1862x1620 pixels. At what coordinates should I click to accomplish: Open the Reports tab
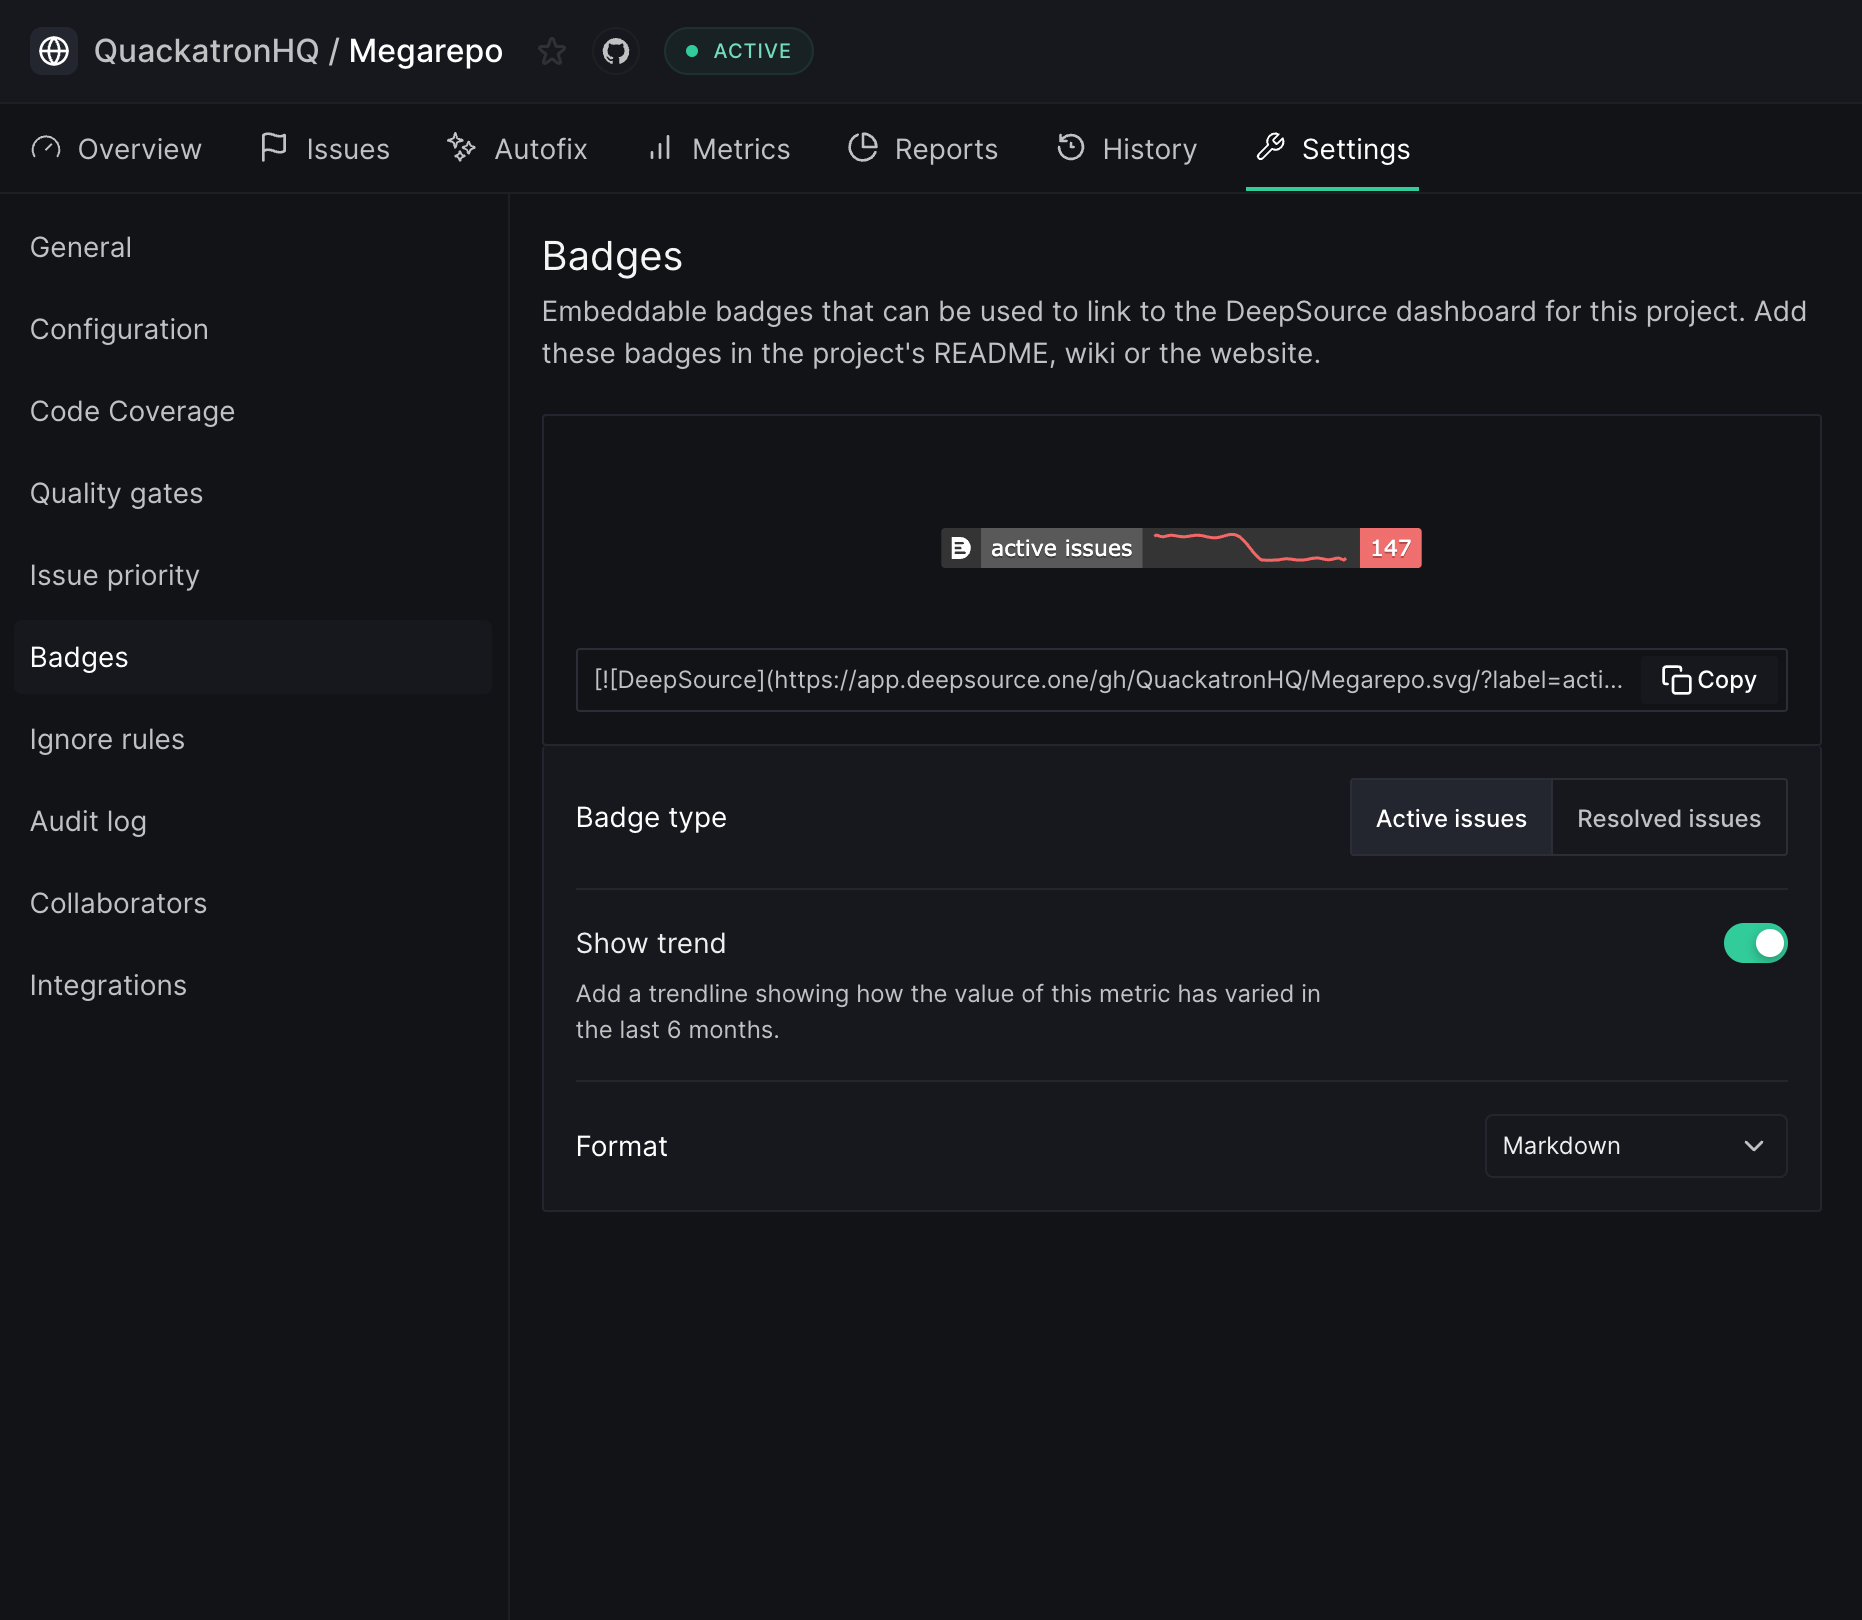tap(923, 149)
